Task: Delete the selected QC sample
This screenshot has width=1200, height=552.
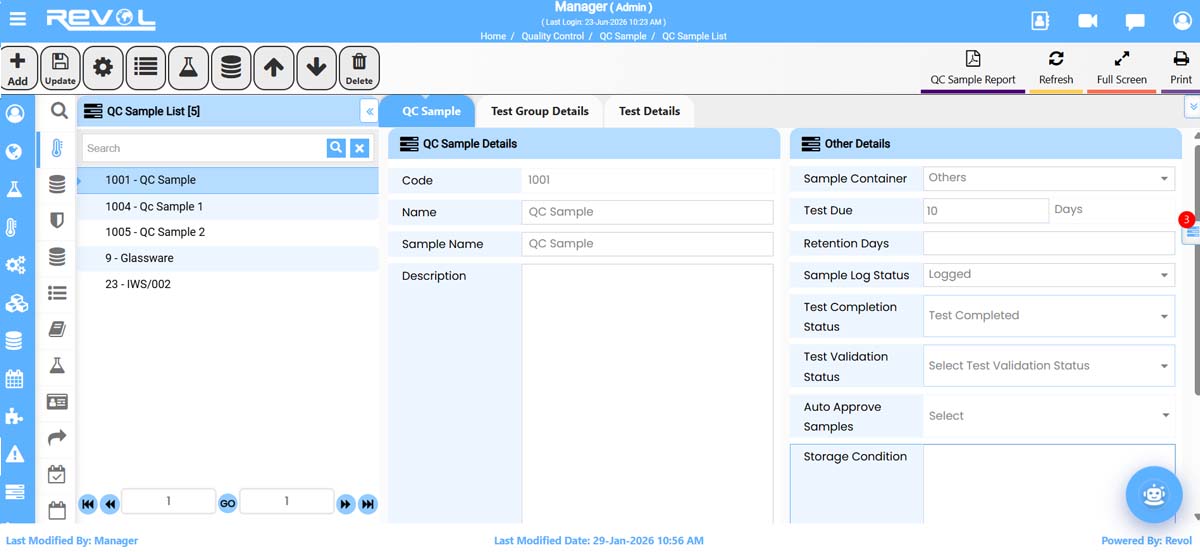Action: pos(359,68)
